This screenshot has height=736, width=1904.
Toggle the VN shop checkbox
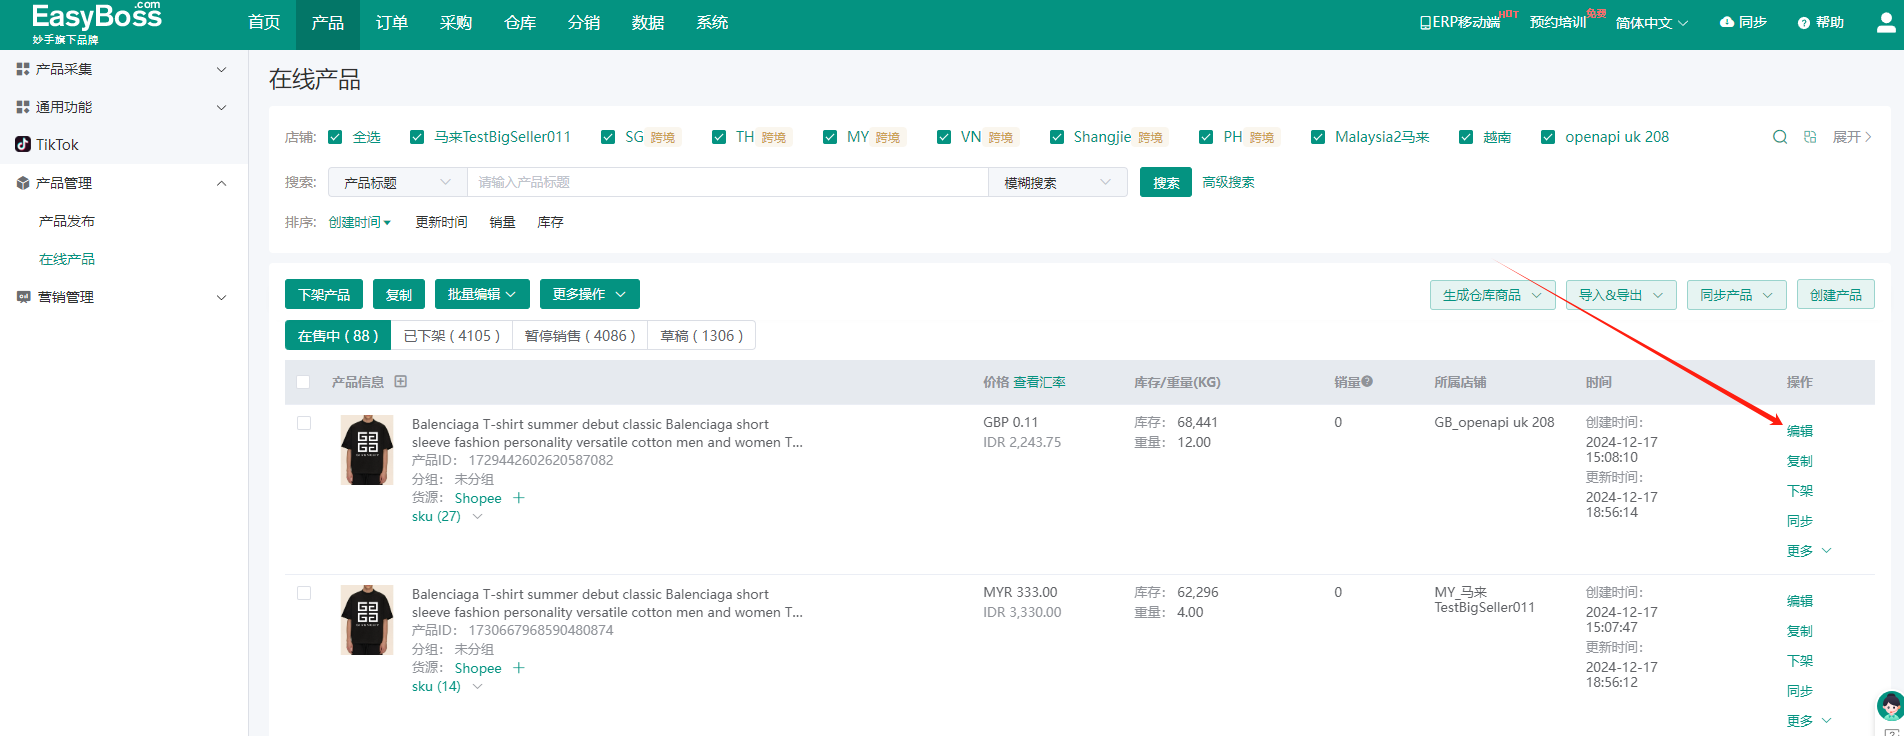pos(944,137)
